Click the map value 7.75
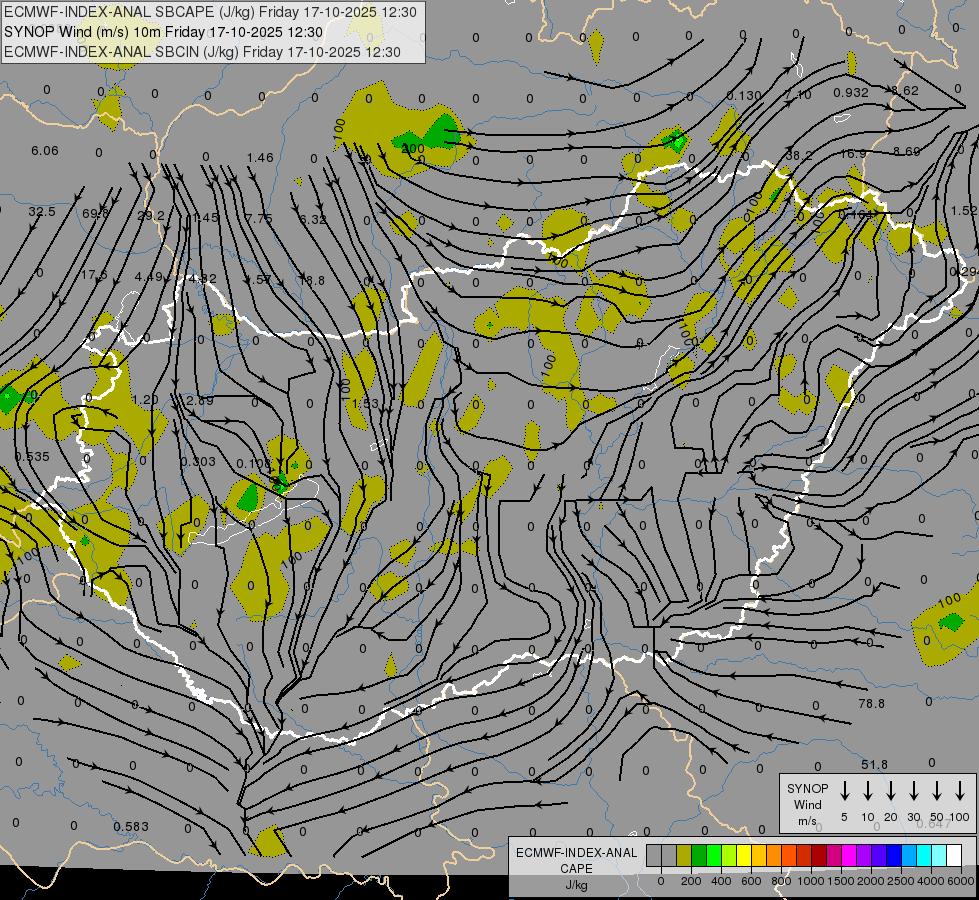This screenshot has width=979, height=900. (258, 218)
